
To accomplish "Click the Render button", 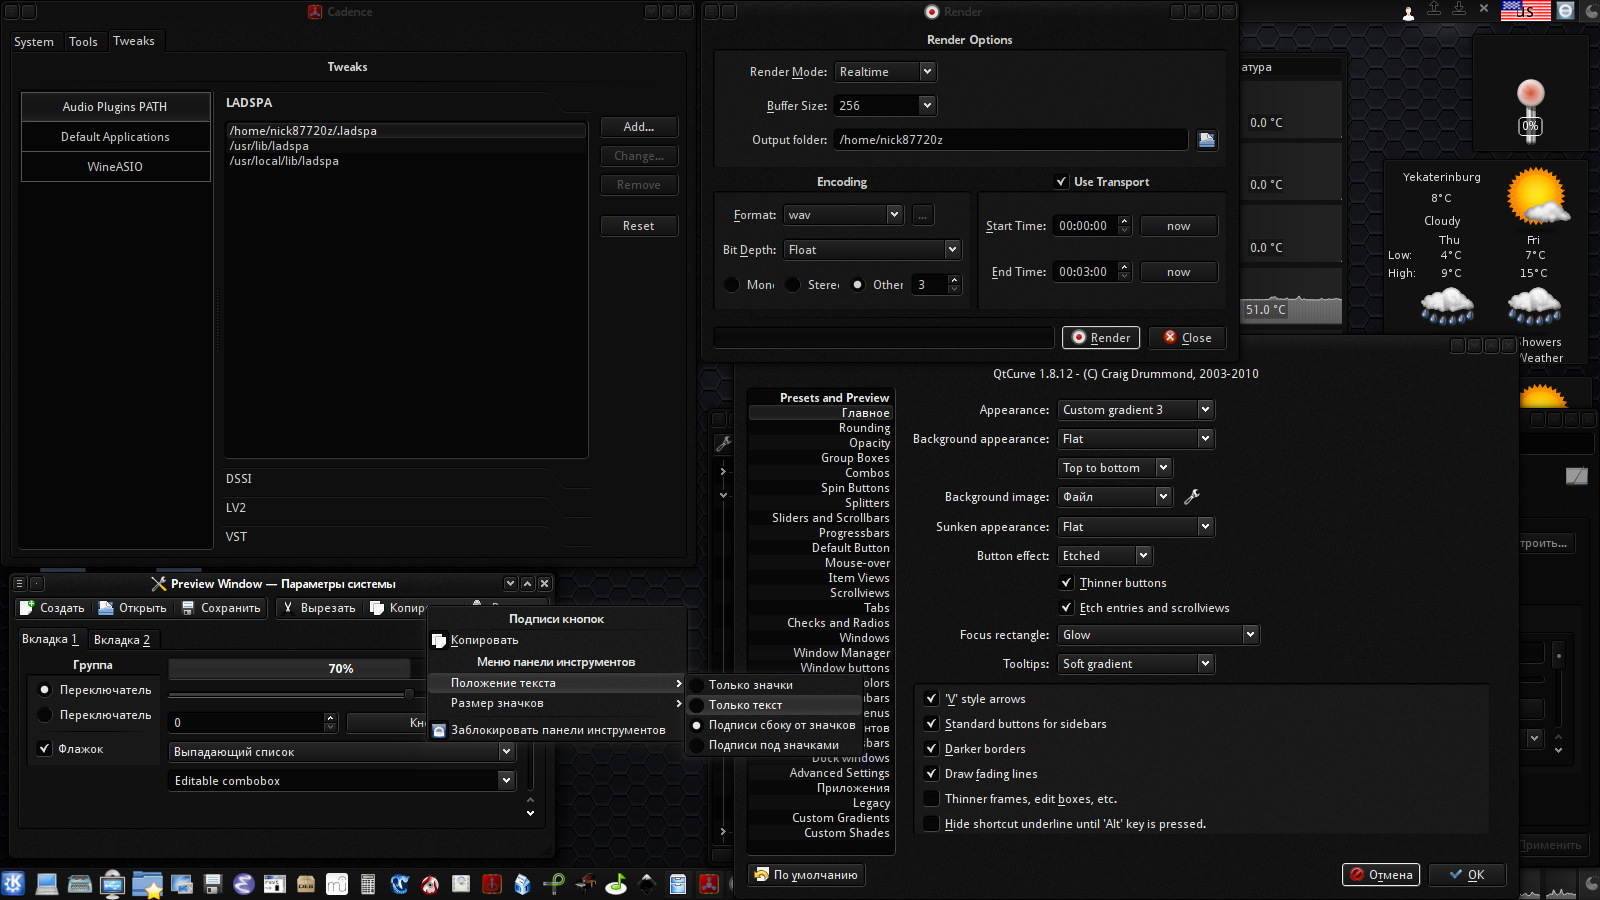I will pyautogui.click(x=1101, y=338).
